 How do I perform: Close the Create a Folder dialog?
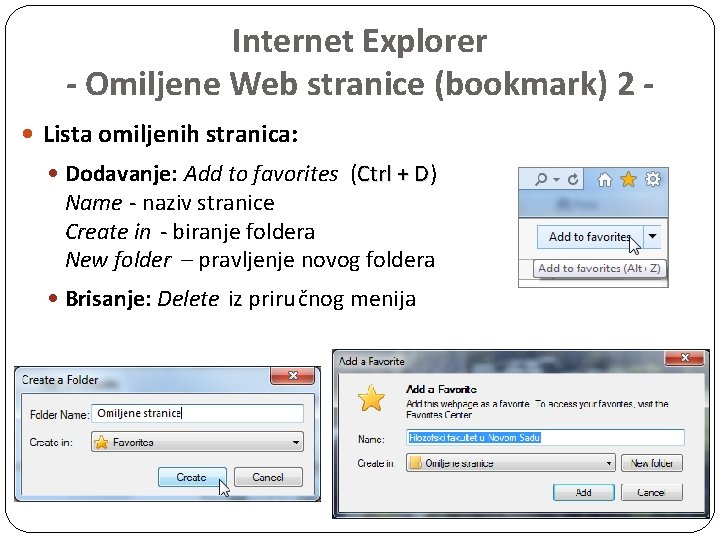[293, 376]
